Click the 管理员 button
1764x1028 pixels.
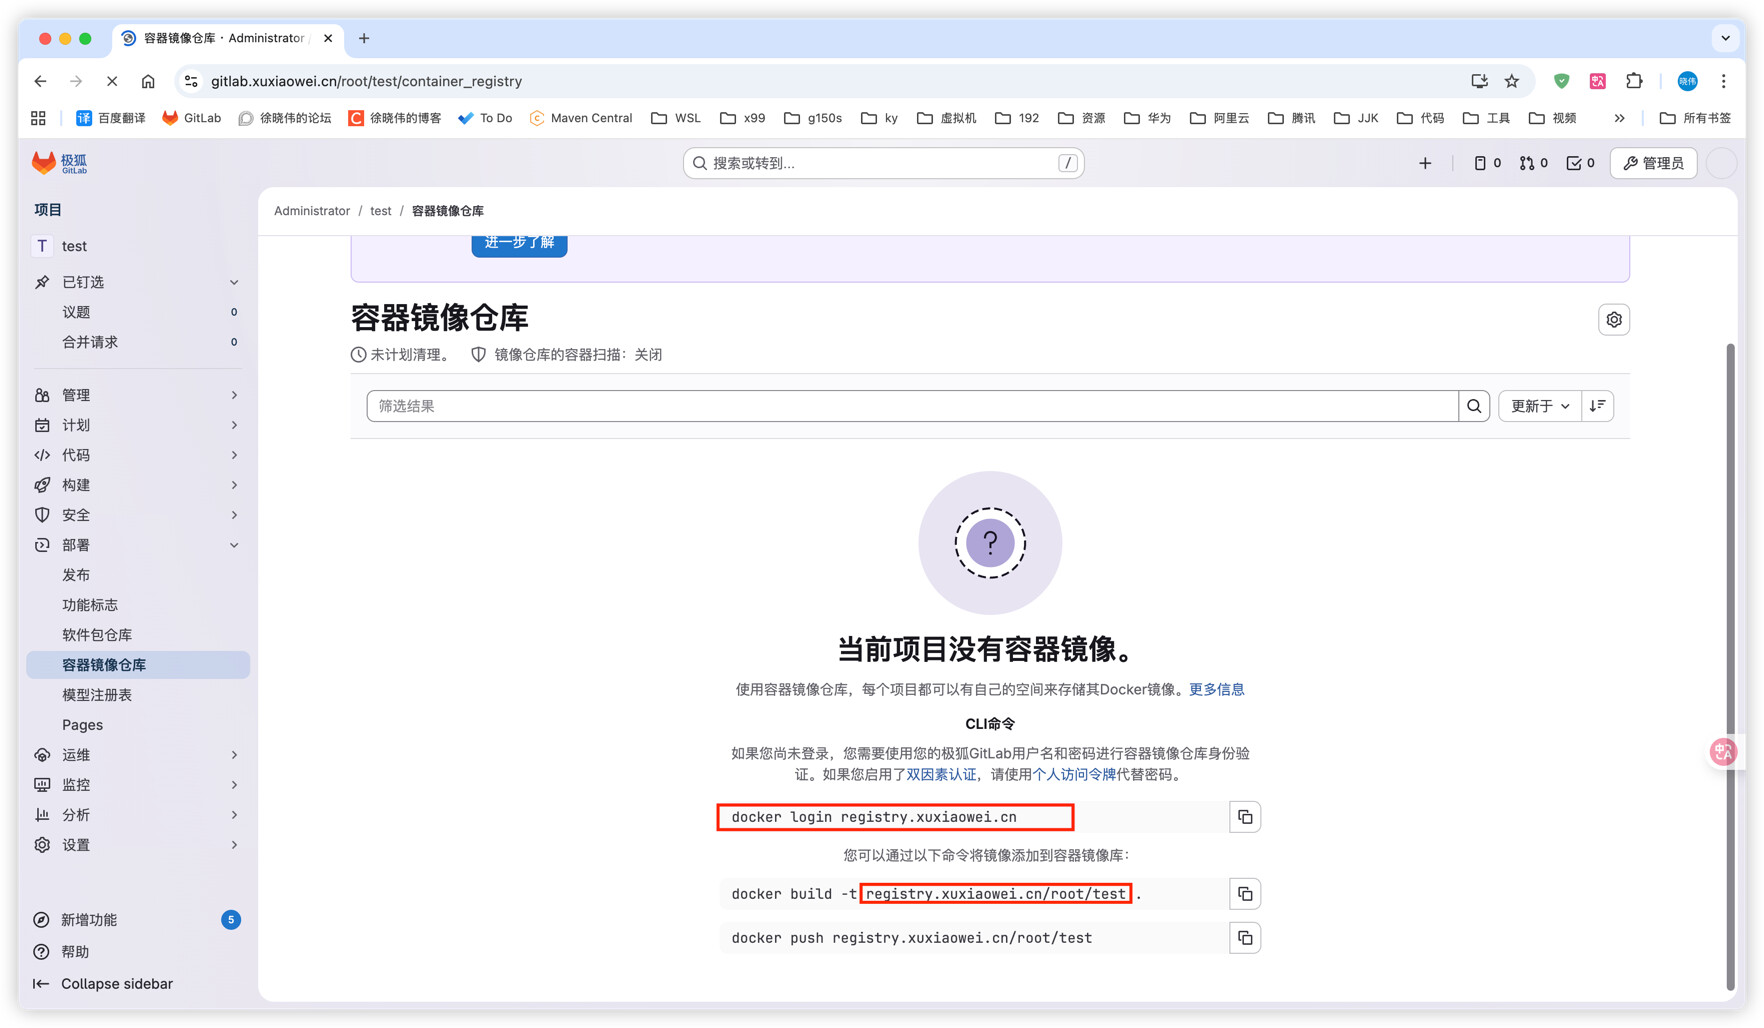[1653, 163]
